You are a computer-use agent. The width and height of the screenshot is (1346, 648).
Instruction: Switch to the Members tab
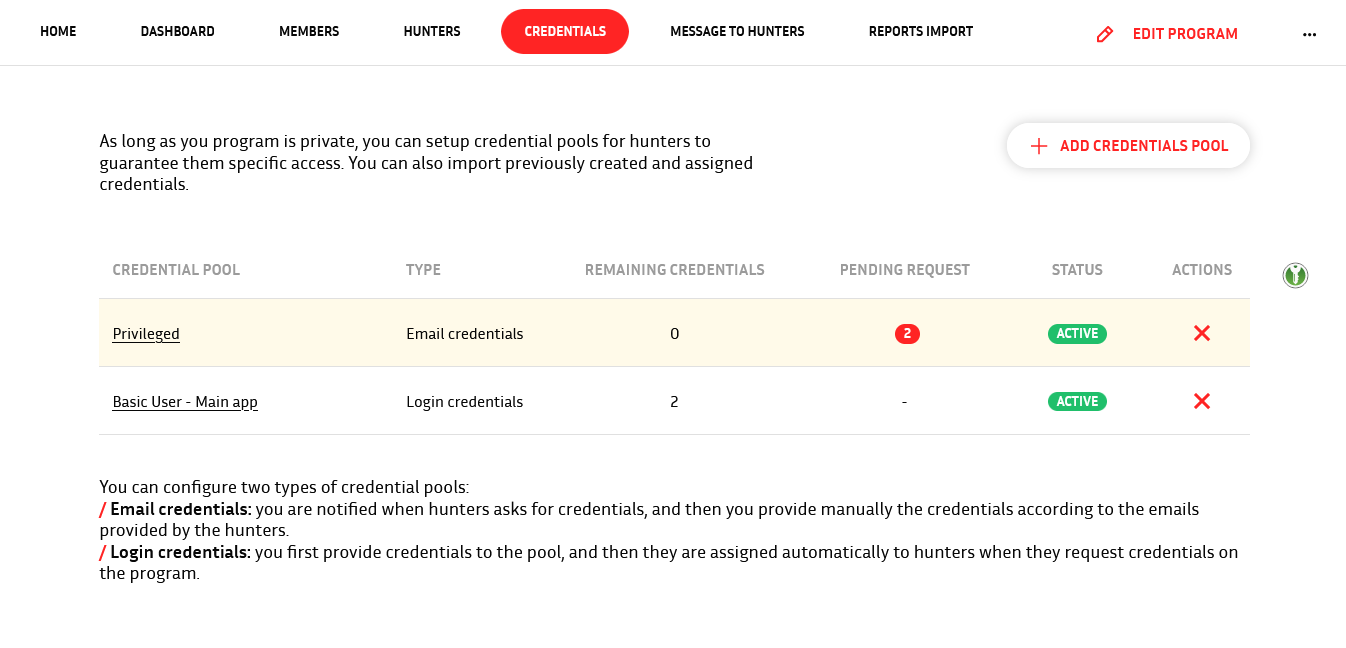(309, 32)
